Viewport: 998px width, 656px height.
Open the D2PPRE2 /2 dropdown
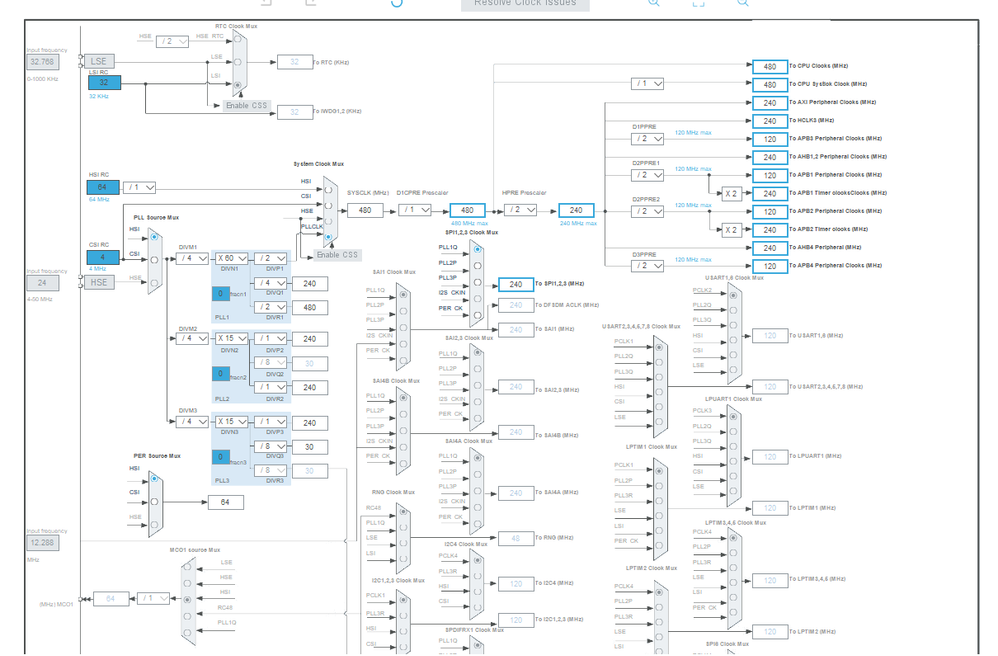click(x=648, y=211)
